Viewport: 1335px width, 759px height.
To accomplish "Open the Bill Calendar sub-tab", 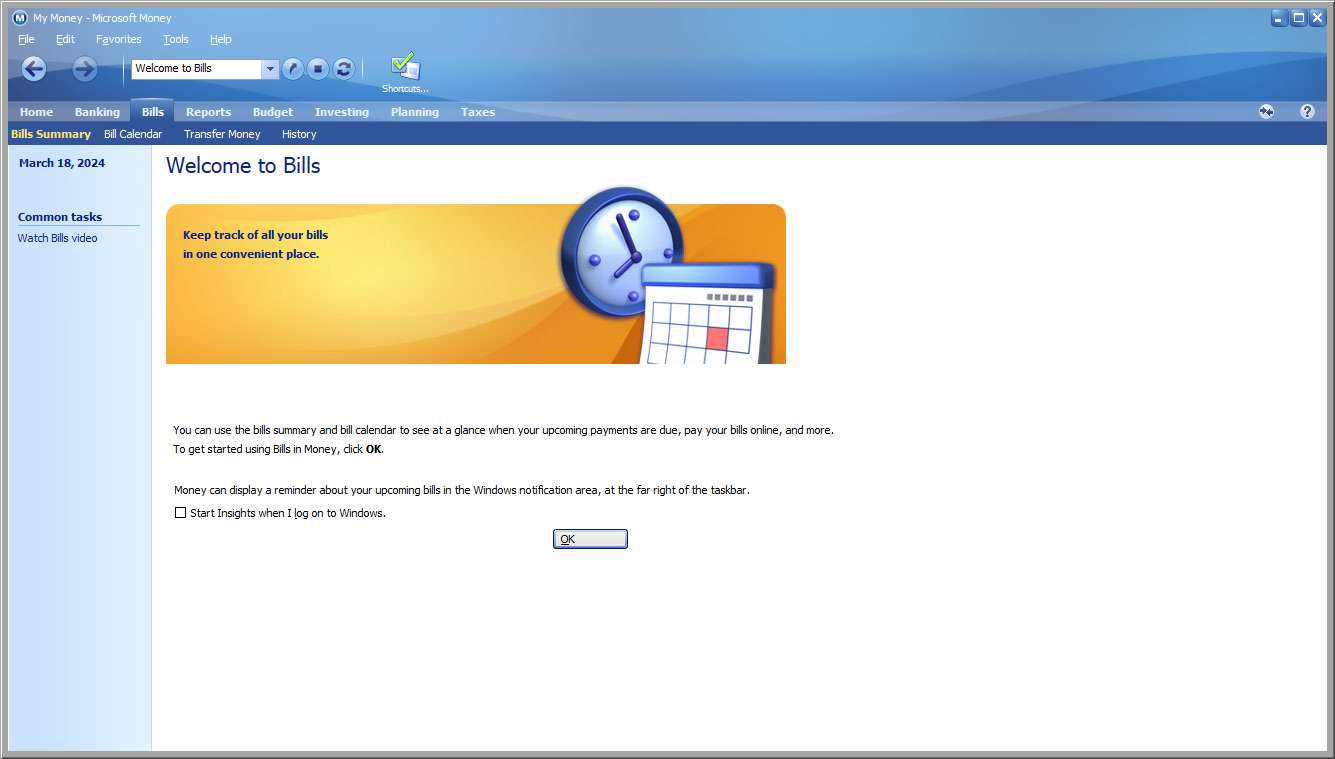I will [x=133, y=134].
